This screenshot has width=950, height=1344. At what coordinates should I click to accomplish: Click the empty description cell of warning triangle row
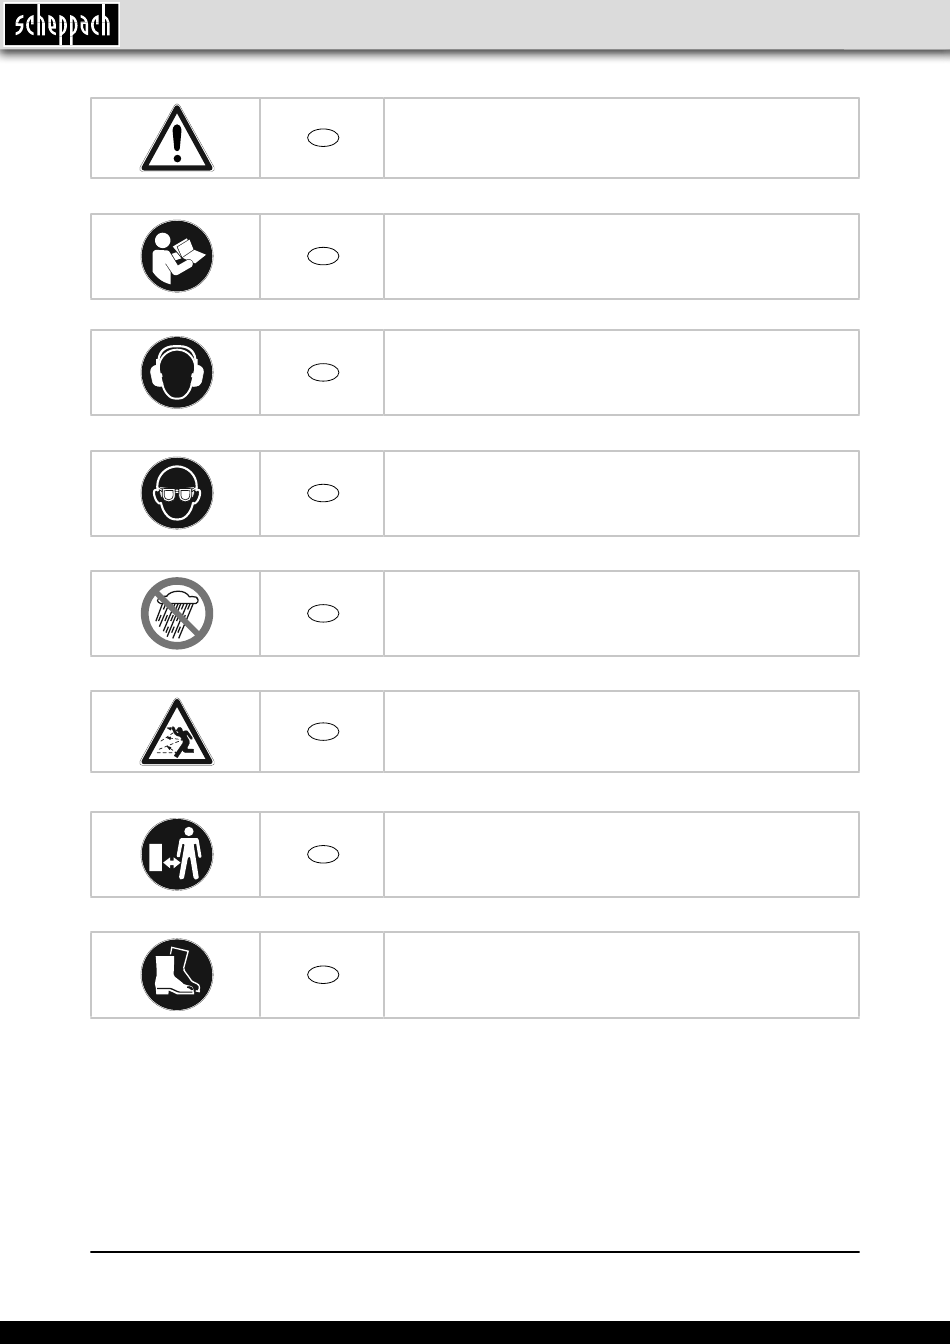621,138
